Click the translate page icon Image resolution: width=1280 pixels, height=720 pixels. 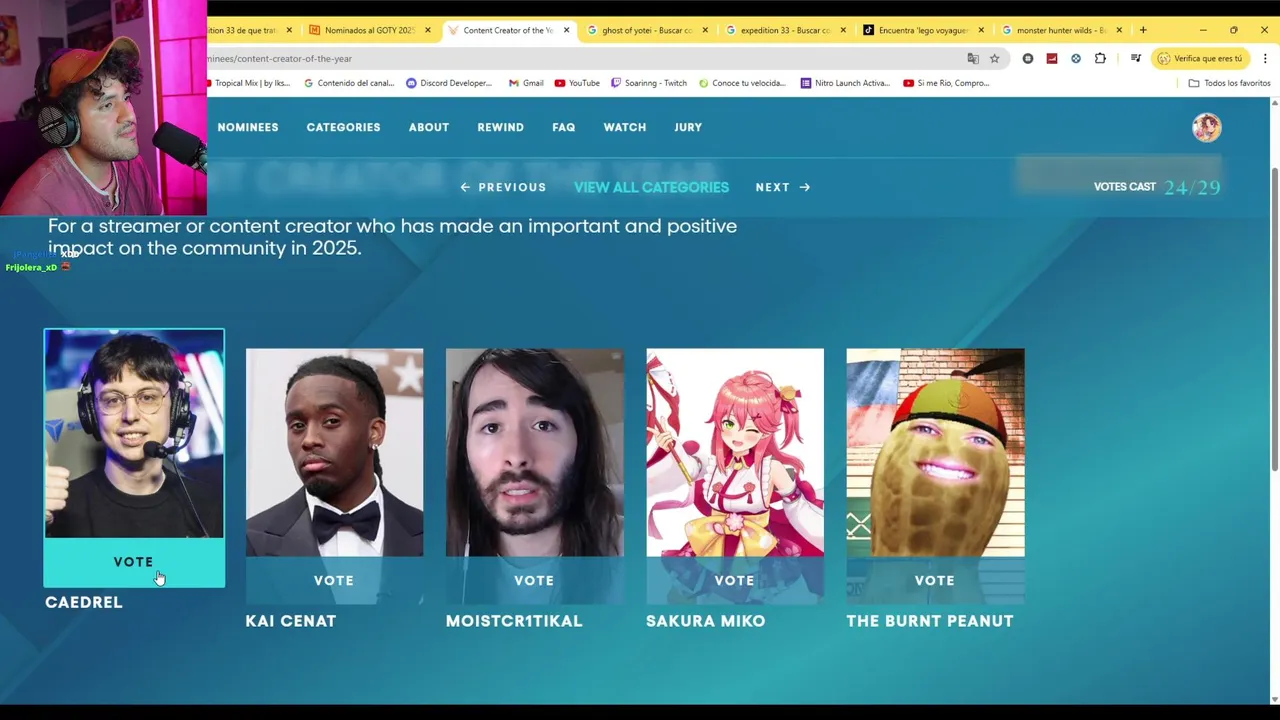point(973,58)
